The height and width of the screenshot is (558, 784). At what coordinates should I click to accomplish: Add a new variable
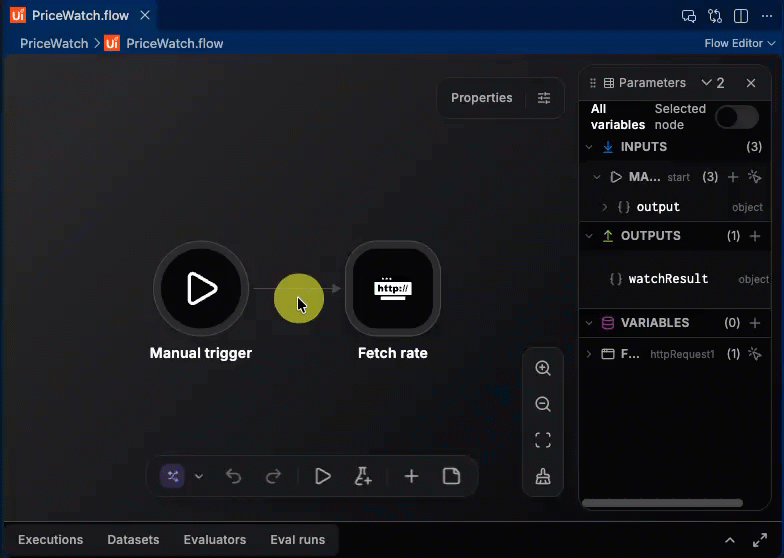click(x=754, y=323)
